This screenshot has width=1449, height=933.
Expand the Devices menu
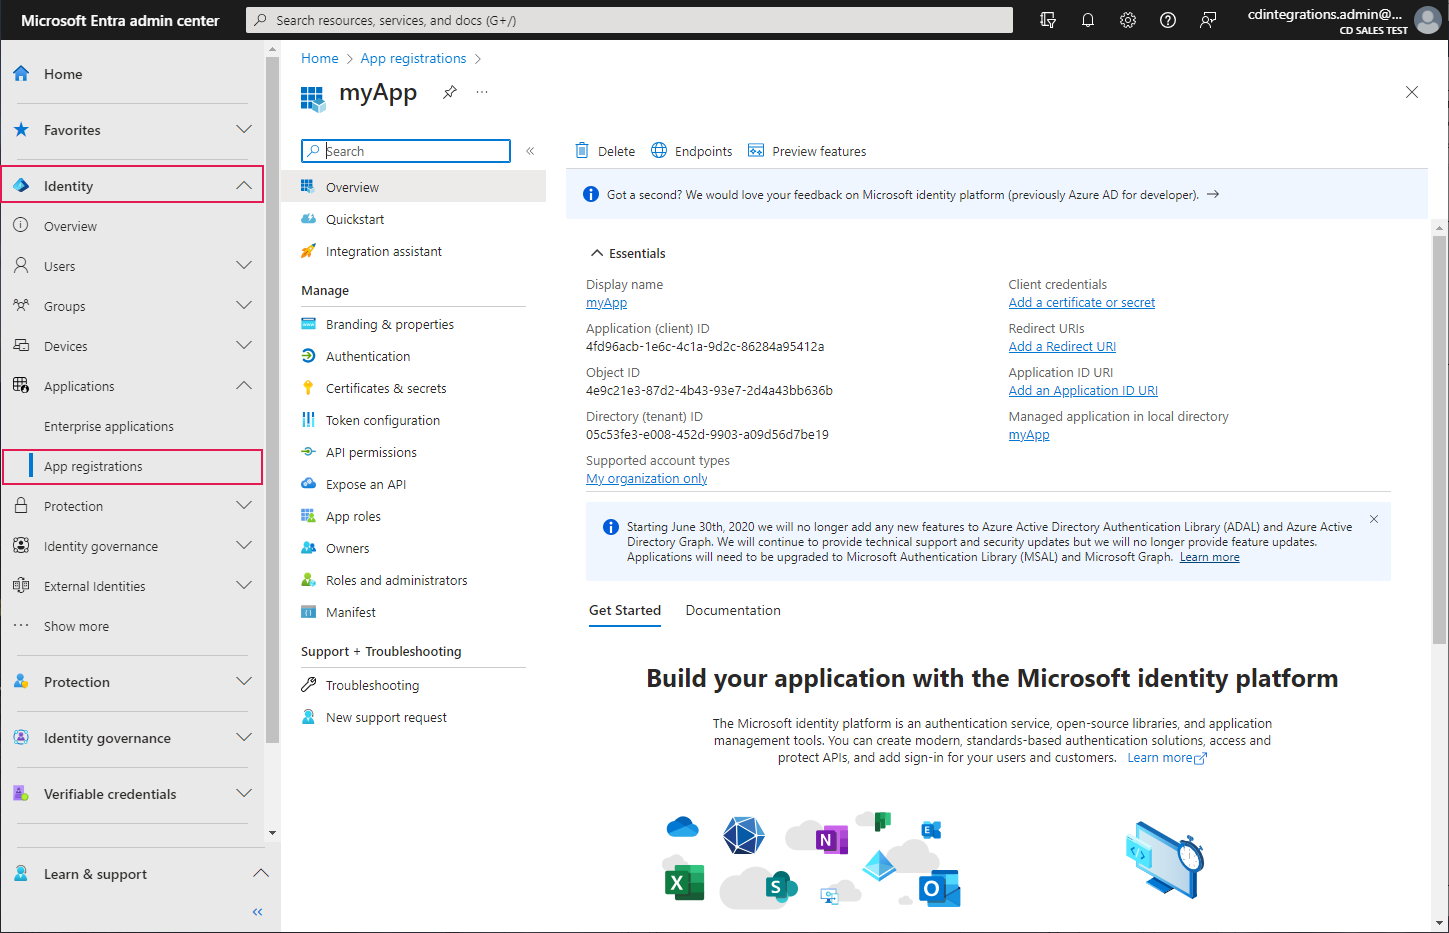tap(243, 345)
